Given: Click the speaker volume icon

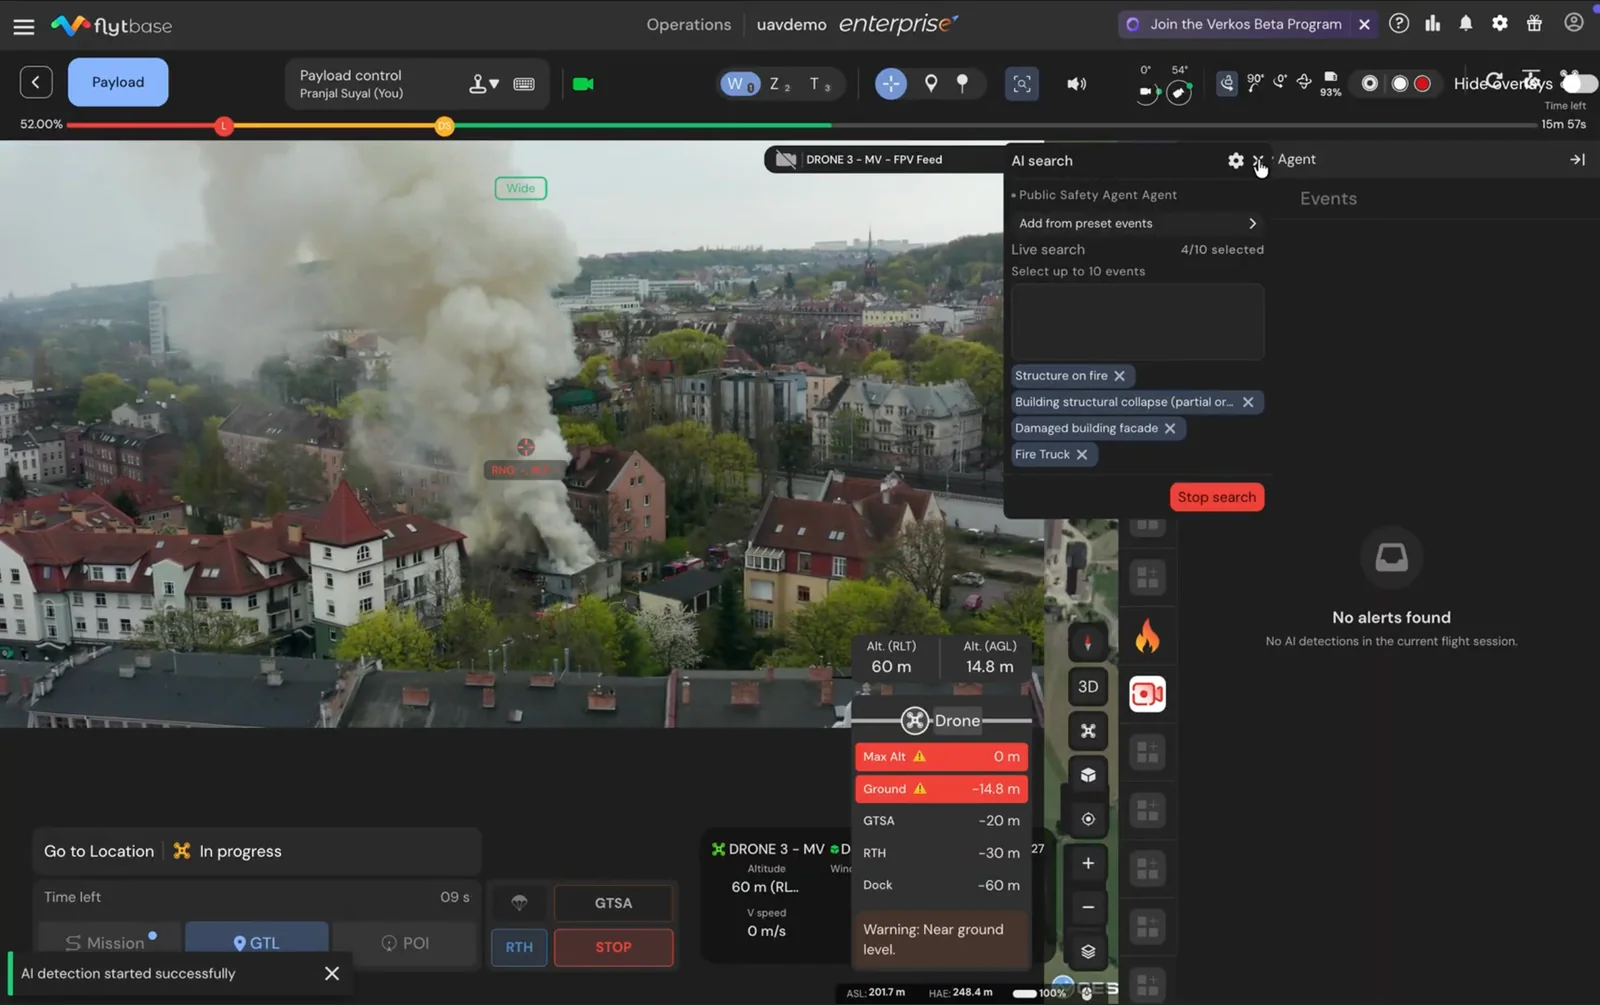Looking at the screenshot, I should coord(1076,84).
